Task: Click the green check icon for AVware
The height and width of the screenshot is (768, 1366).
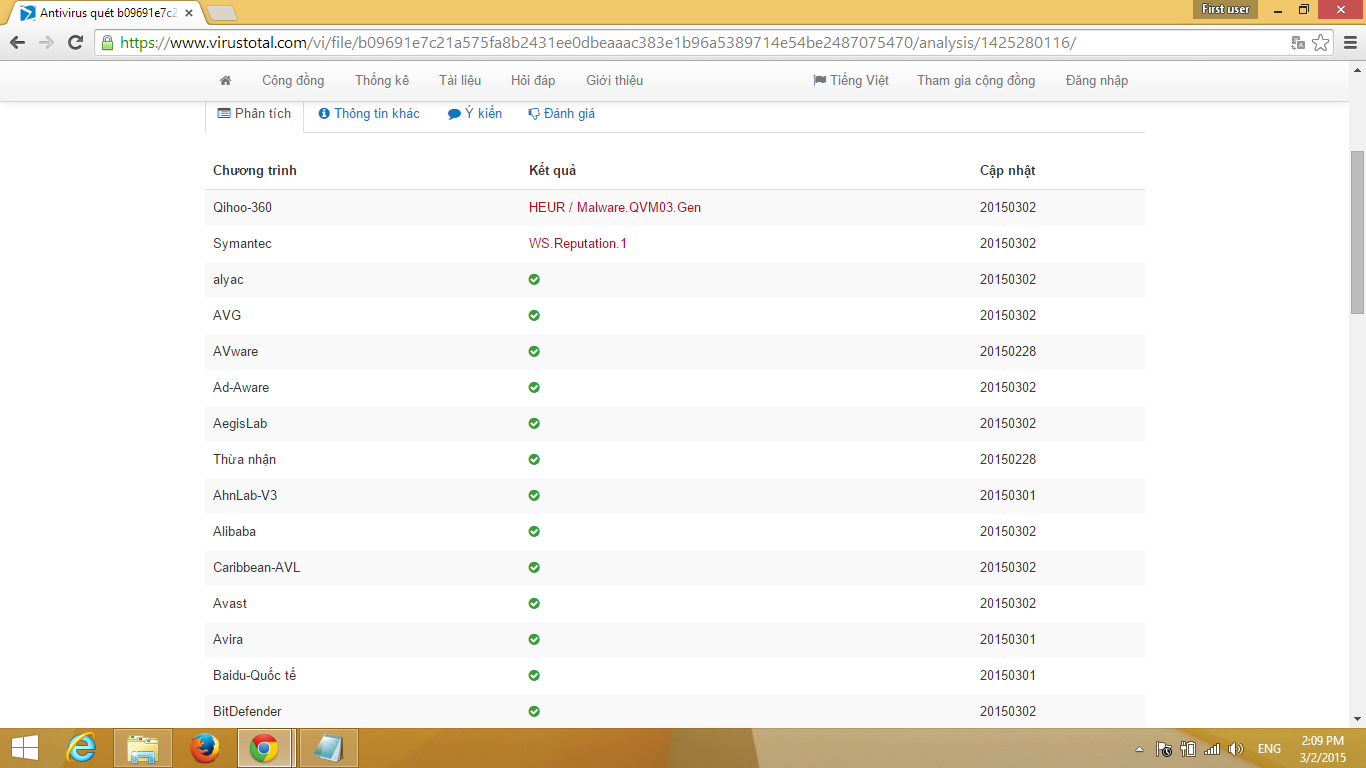Action: click(x=534, y=351)
